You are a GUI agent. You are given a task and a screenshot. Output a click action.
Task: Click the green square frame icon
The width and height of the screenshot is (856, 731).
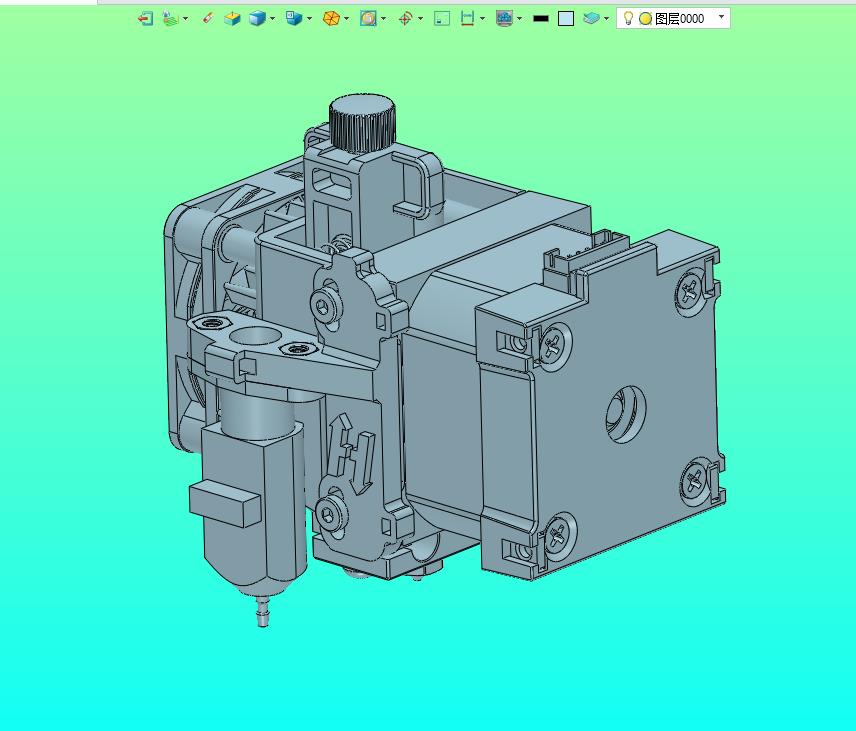coord(442,19)
